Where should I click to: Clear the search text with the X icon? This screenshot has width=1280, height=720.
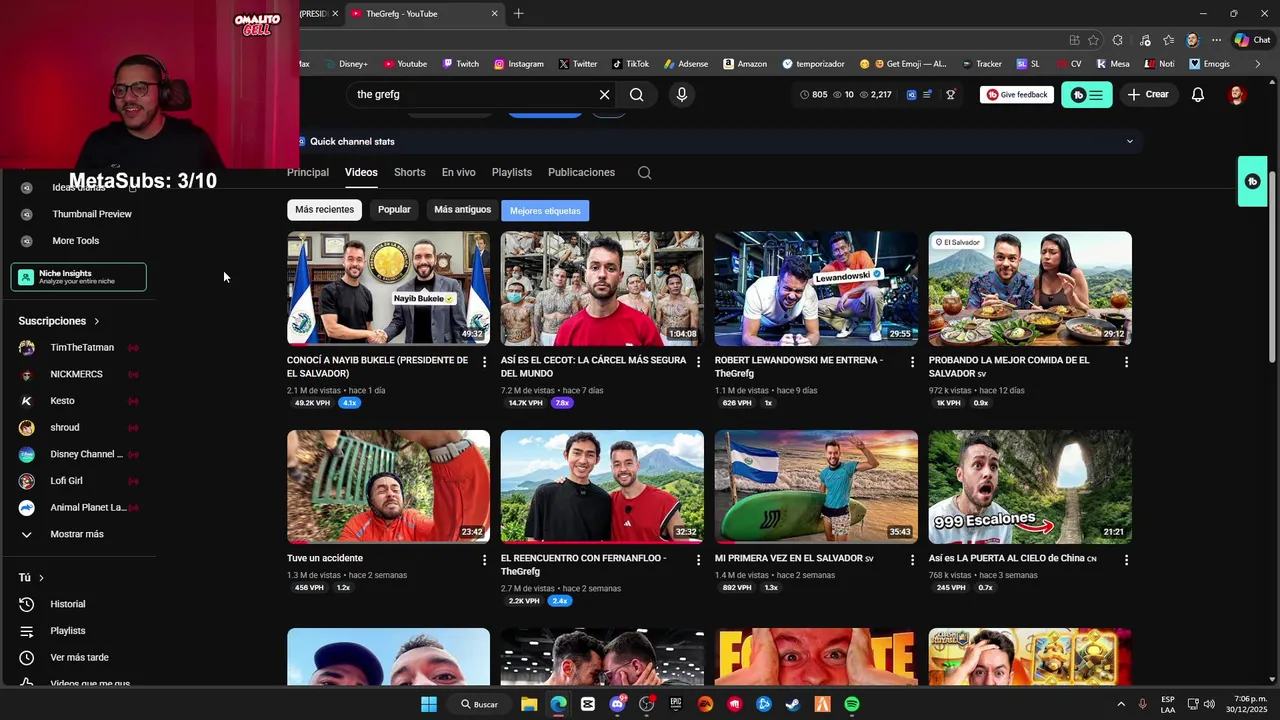(604, 94)
